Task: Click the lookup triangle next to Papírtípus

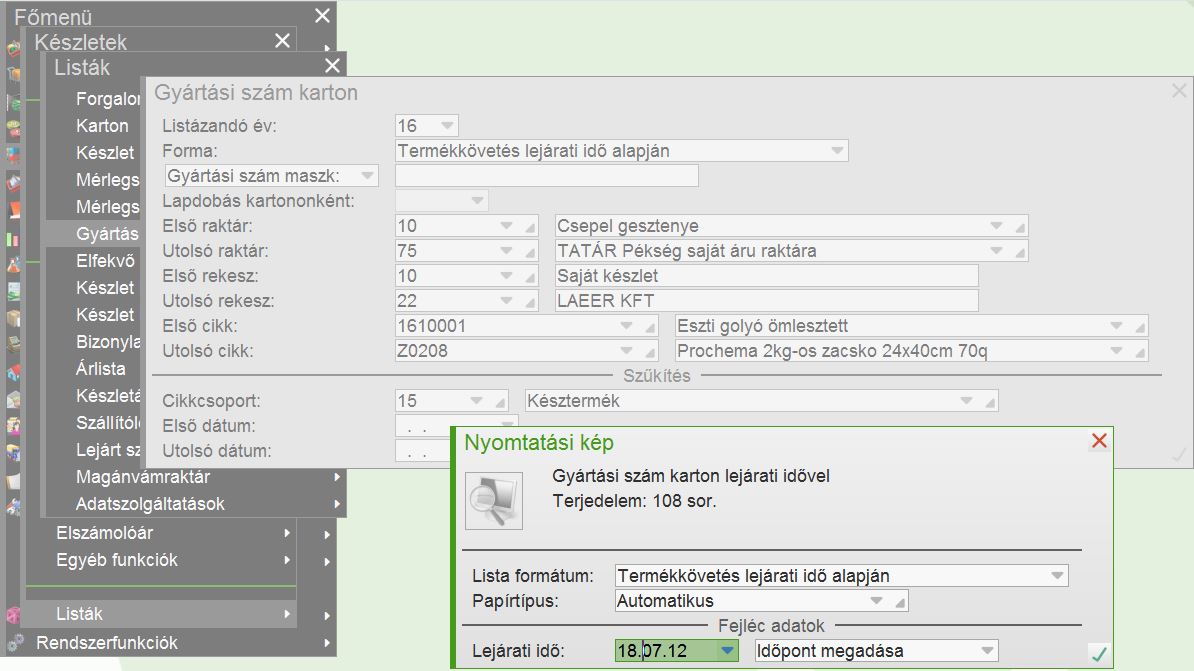Action: 900,602
